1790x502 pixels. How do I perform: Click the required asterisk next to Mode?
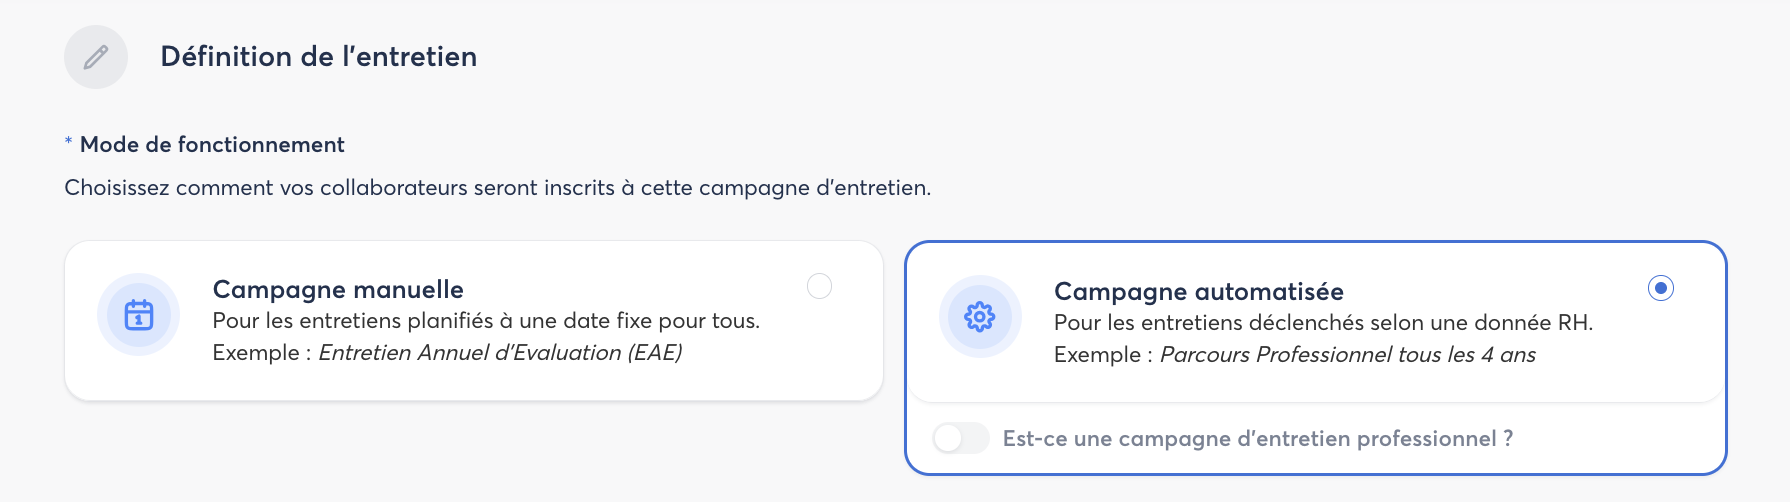[x=68, y=142]
